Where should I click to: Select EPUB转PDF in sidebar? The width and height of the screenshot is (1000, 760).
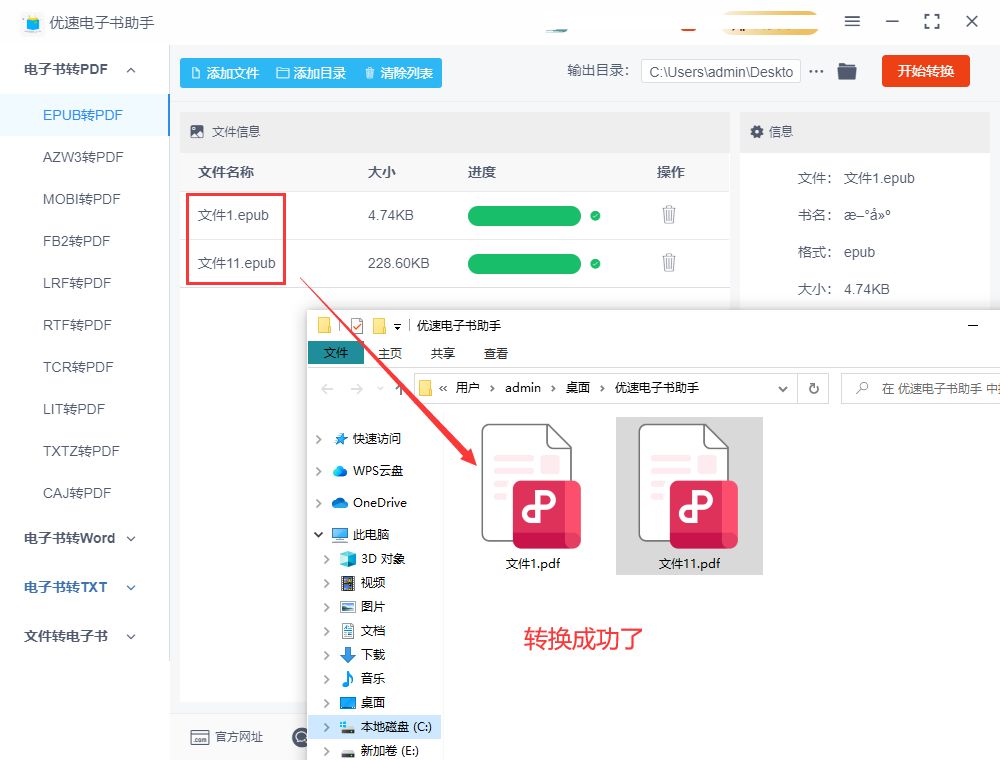[x=83, y=115]
